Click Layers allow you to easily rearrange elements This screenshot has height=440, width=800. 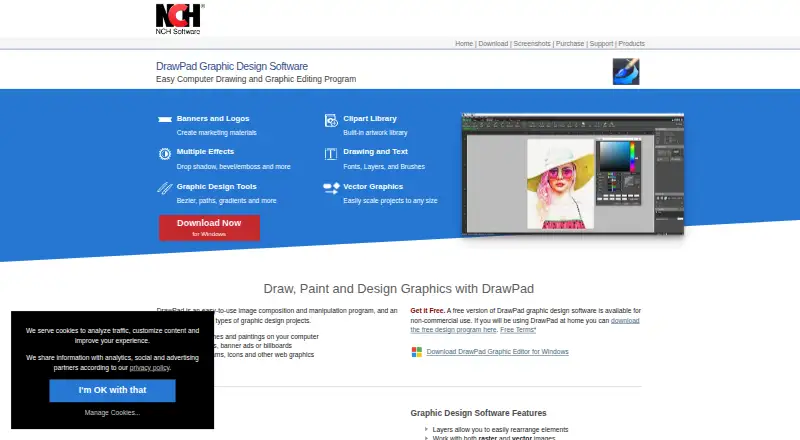500,430
